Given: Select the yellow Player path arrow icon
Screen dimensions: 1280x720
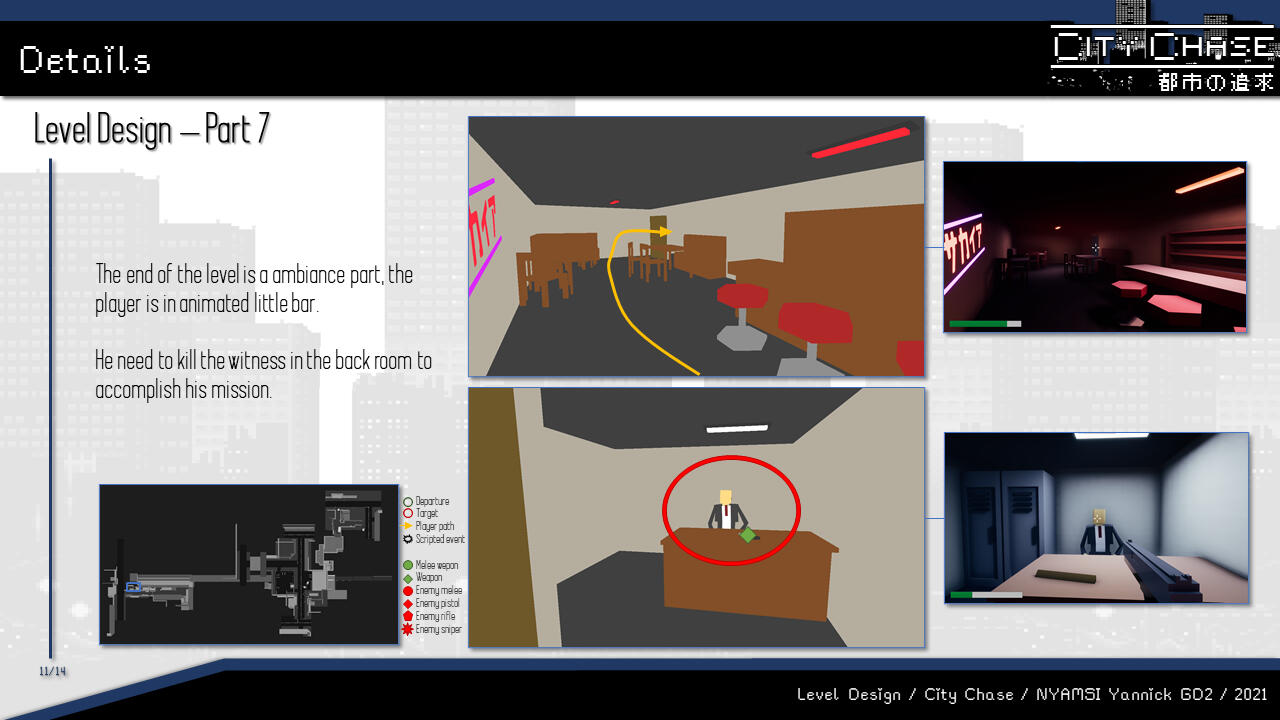Looking at the screenshot, I should [408, 526].
